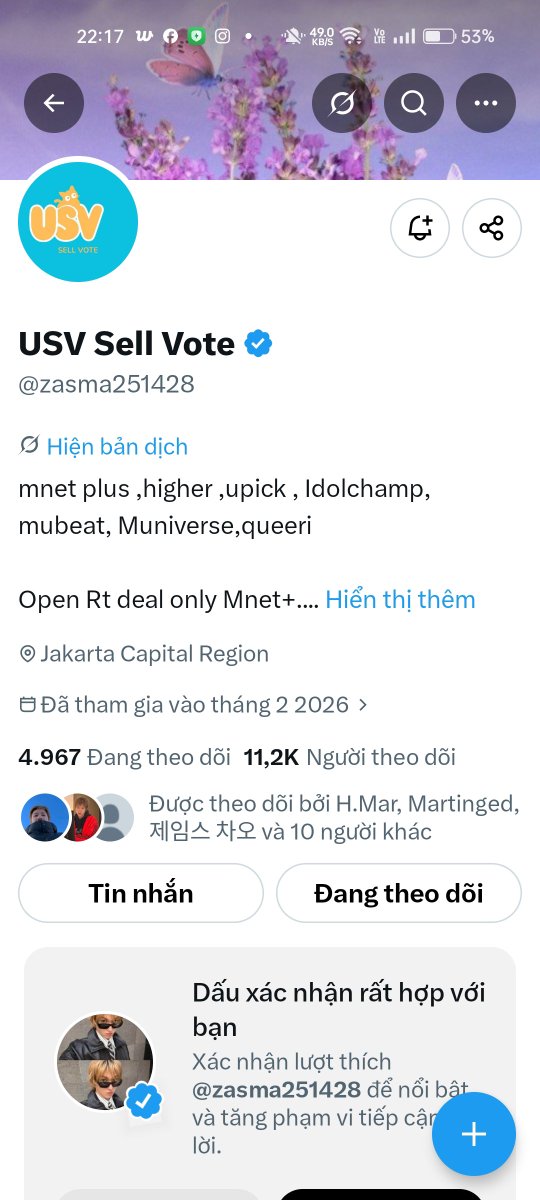Open the USV Sell Vote profile picture
Viewport: 540px width, 1200px height.
click(x=78, y=222)
